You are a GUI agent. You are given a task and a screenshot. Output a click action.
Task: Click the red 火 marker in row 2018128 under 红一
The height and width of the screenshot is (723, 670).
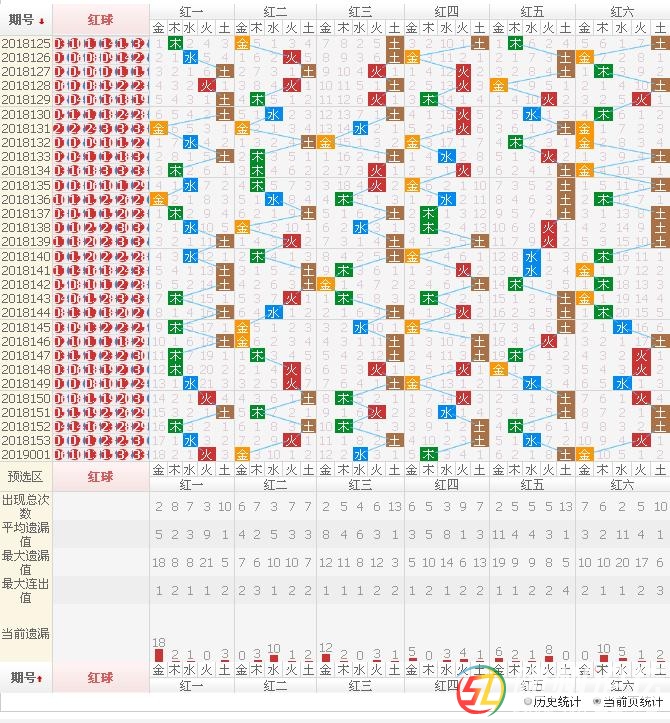[207, 86]
